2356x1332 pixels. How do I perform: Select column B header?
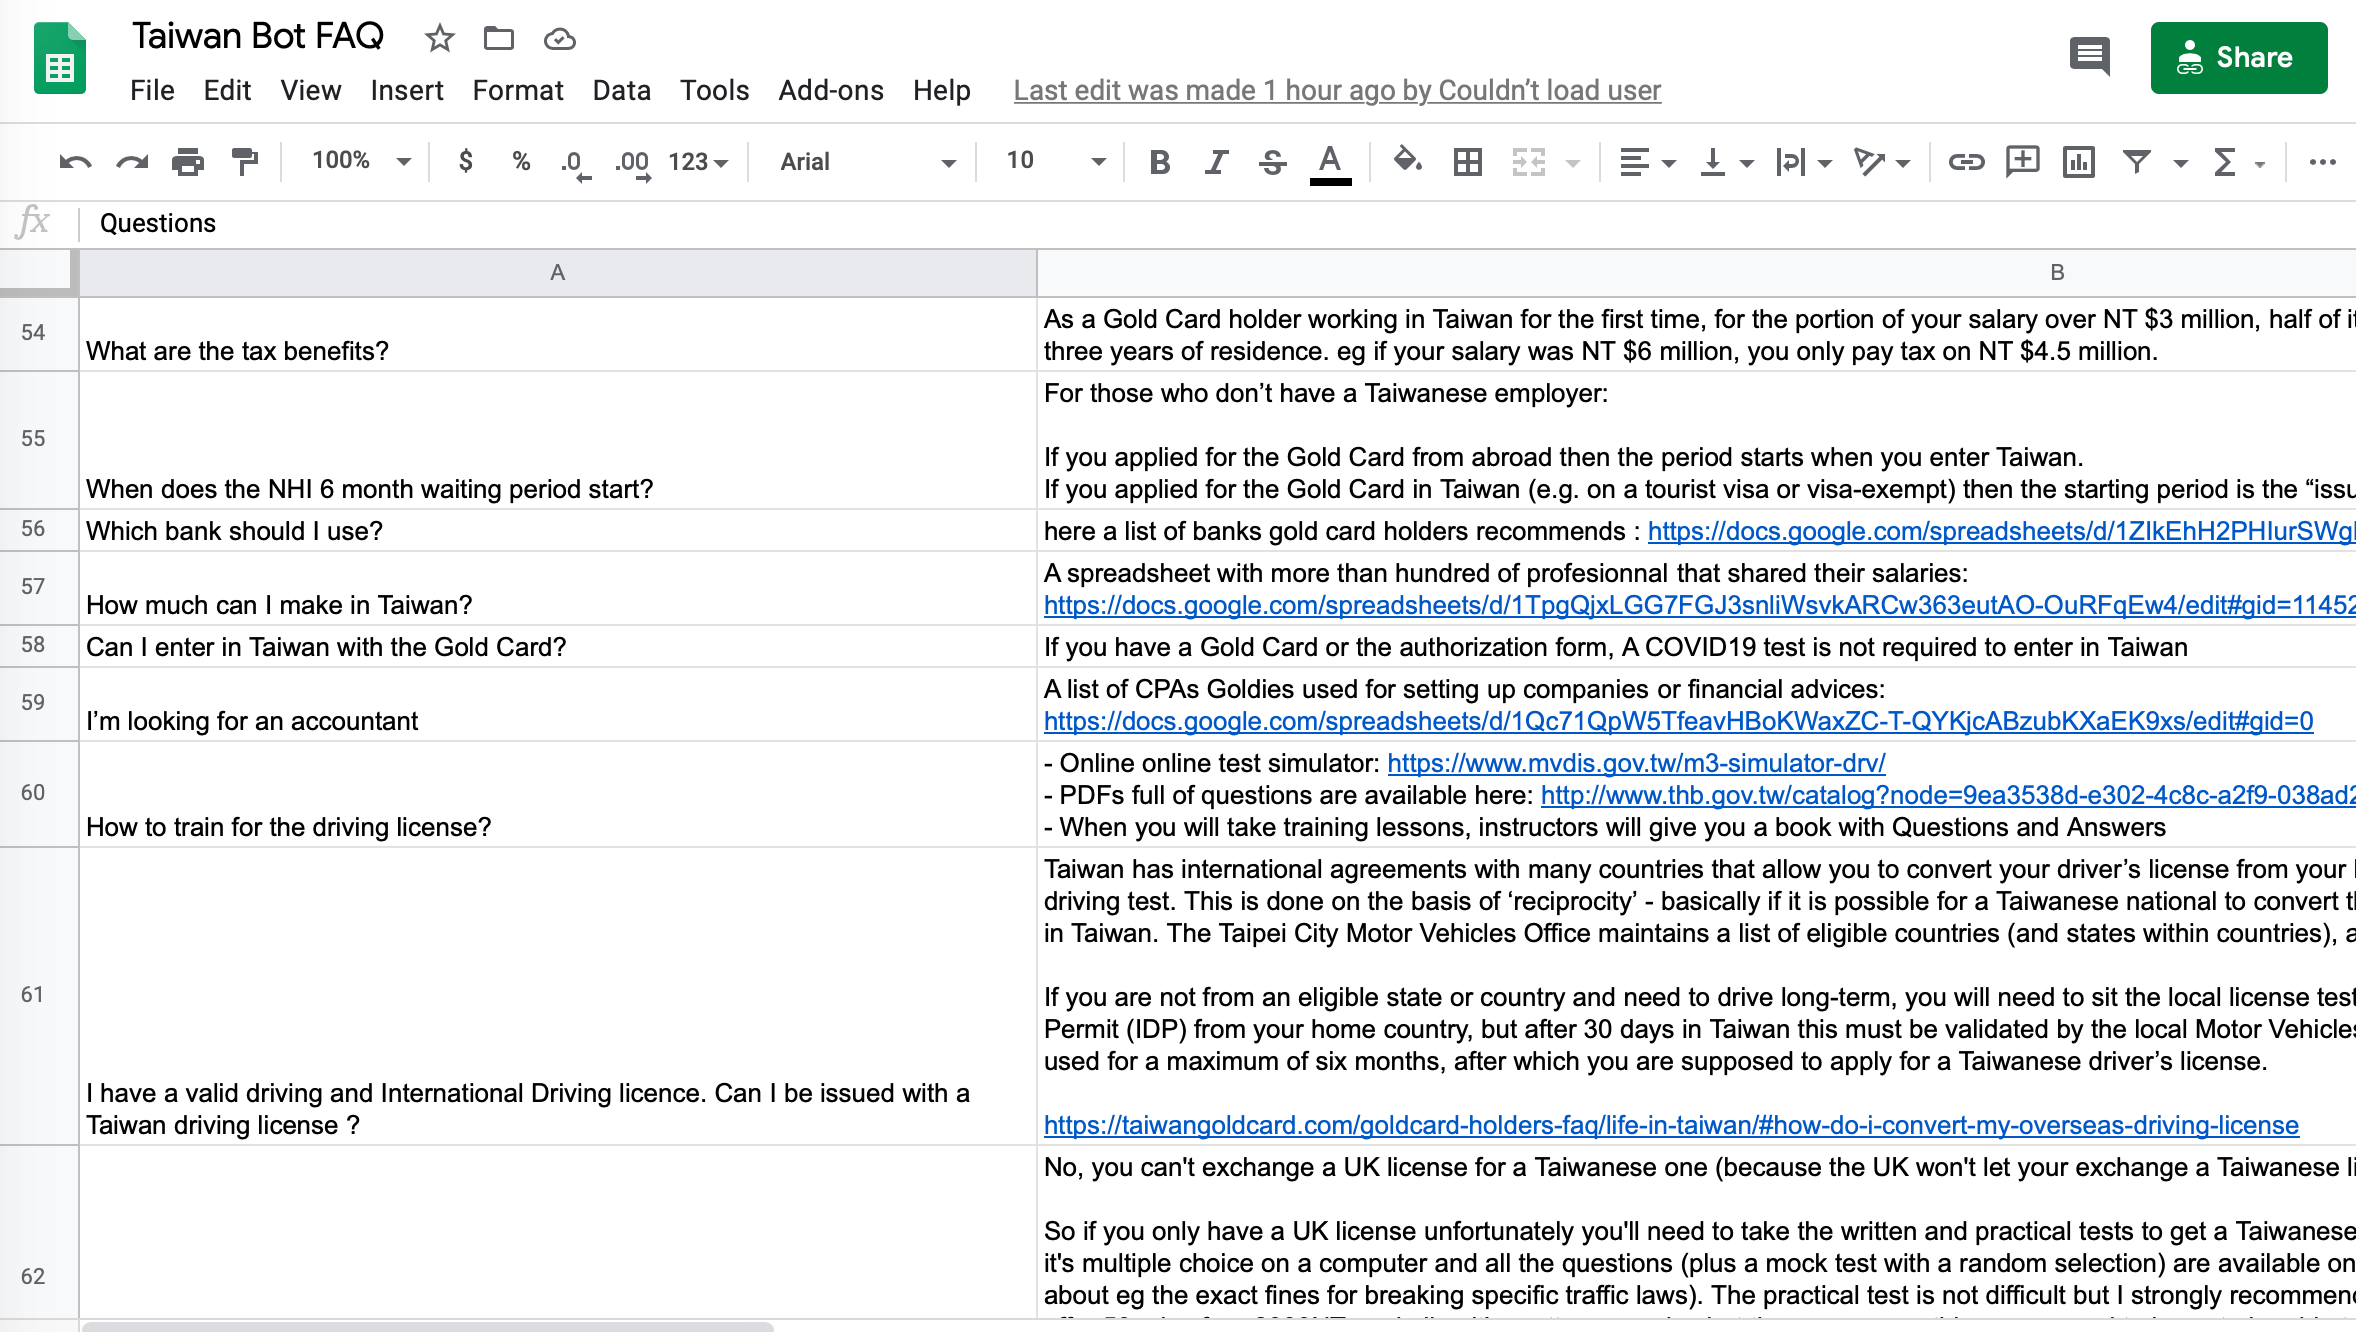click(1697, 272)
